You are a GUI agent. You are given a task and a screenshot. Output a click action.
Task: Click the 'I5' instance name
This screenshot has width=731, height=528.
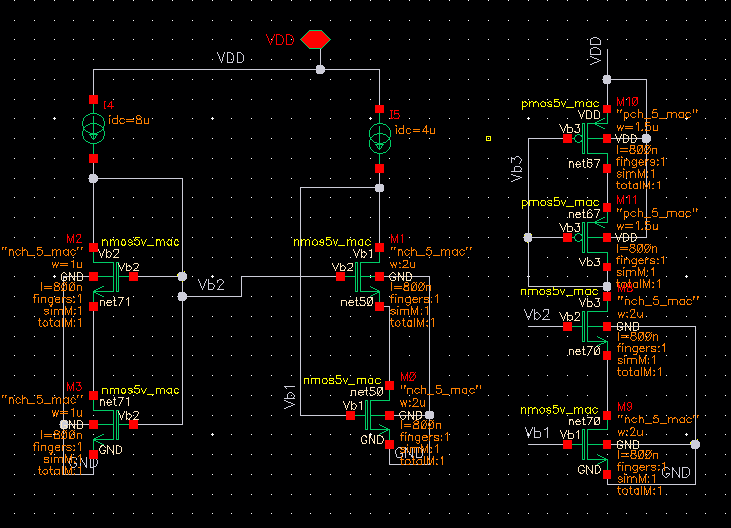click(x=394, y=115)
